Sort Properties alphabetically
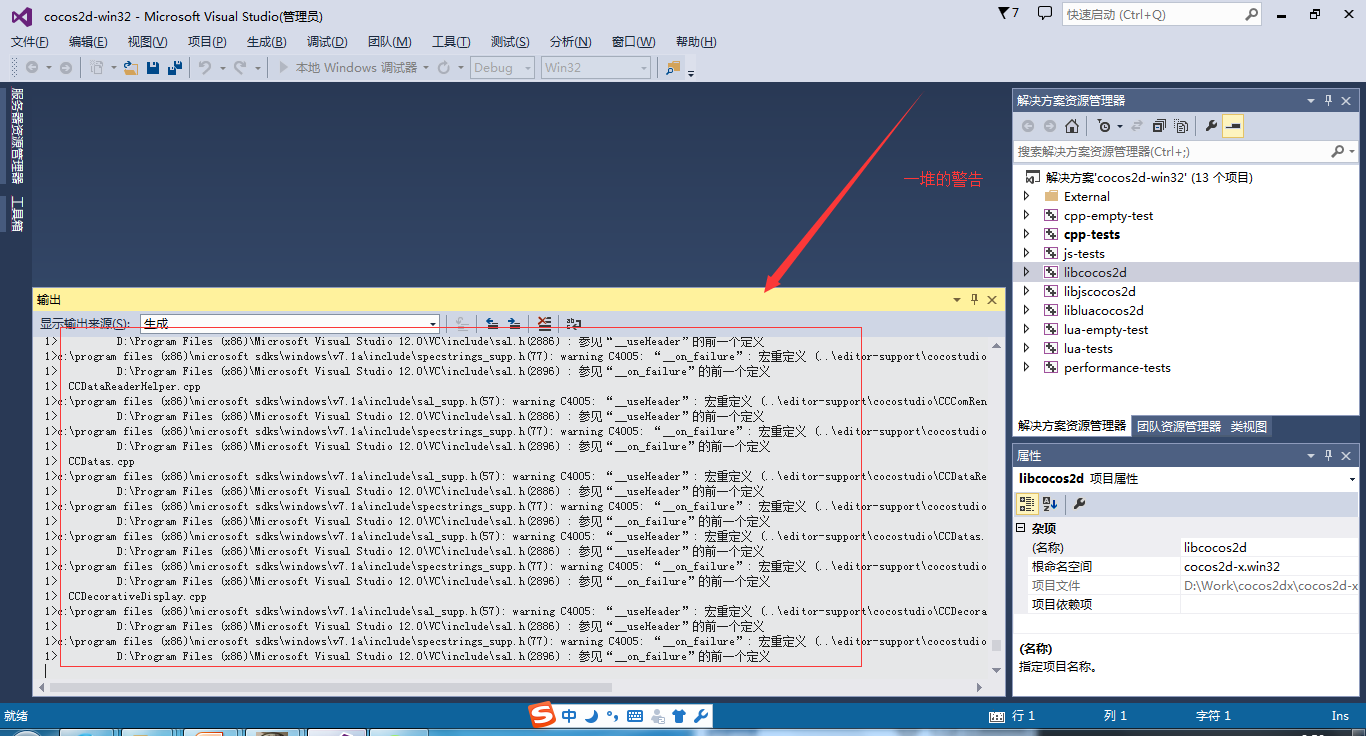 [x=1050, y=504]
